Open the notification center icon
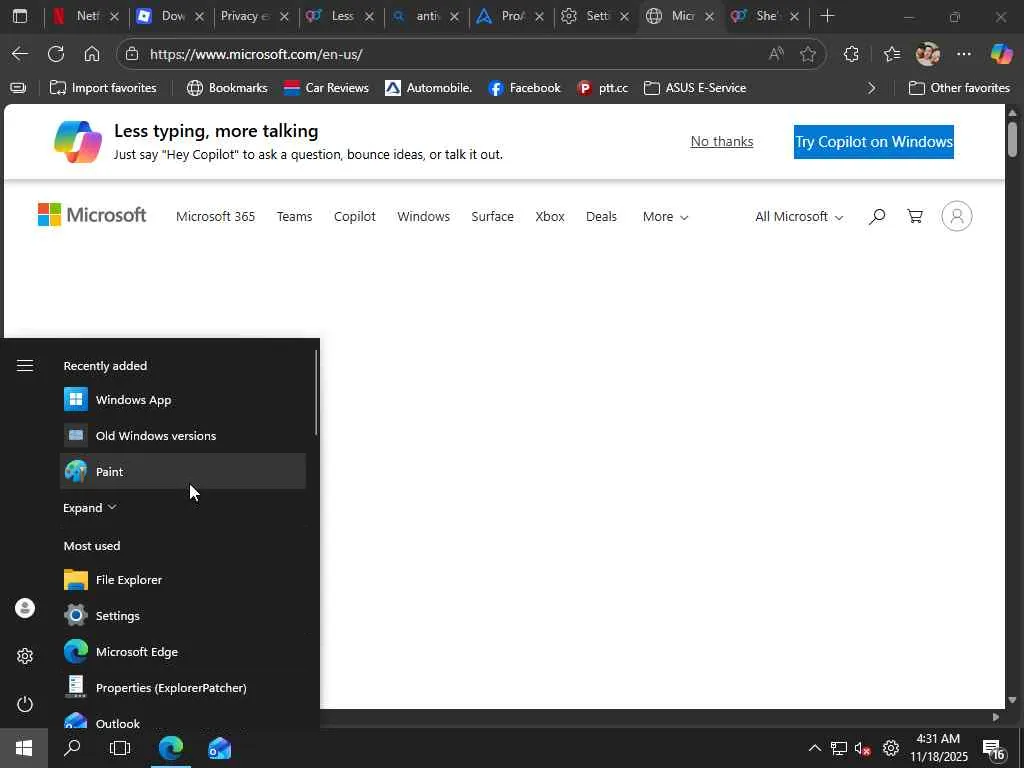Image resolution: width=1024 pixels, height=768 pixels. tap(994, 750)
